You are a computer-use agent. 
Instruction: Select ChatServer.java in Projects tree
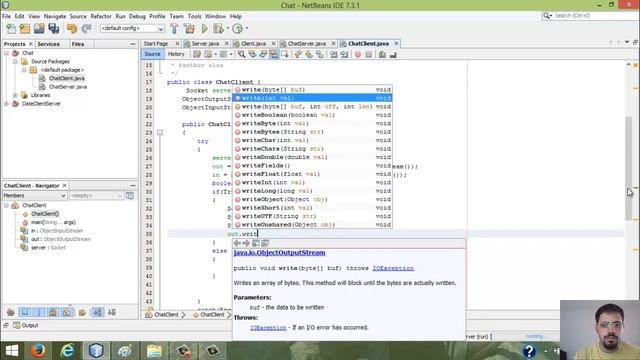pyautogui.click(x=67, y=87)
